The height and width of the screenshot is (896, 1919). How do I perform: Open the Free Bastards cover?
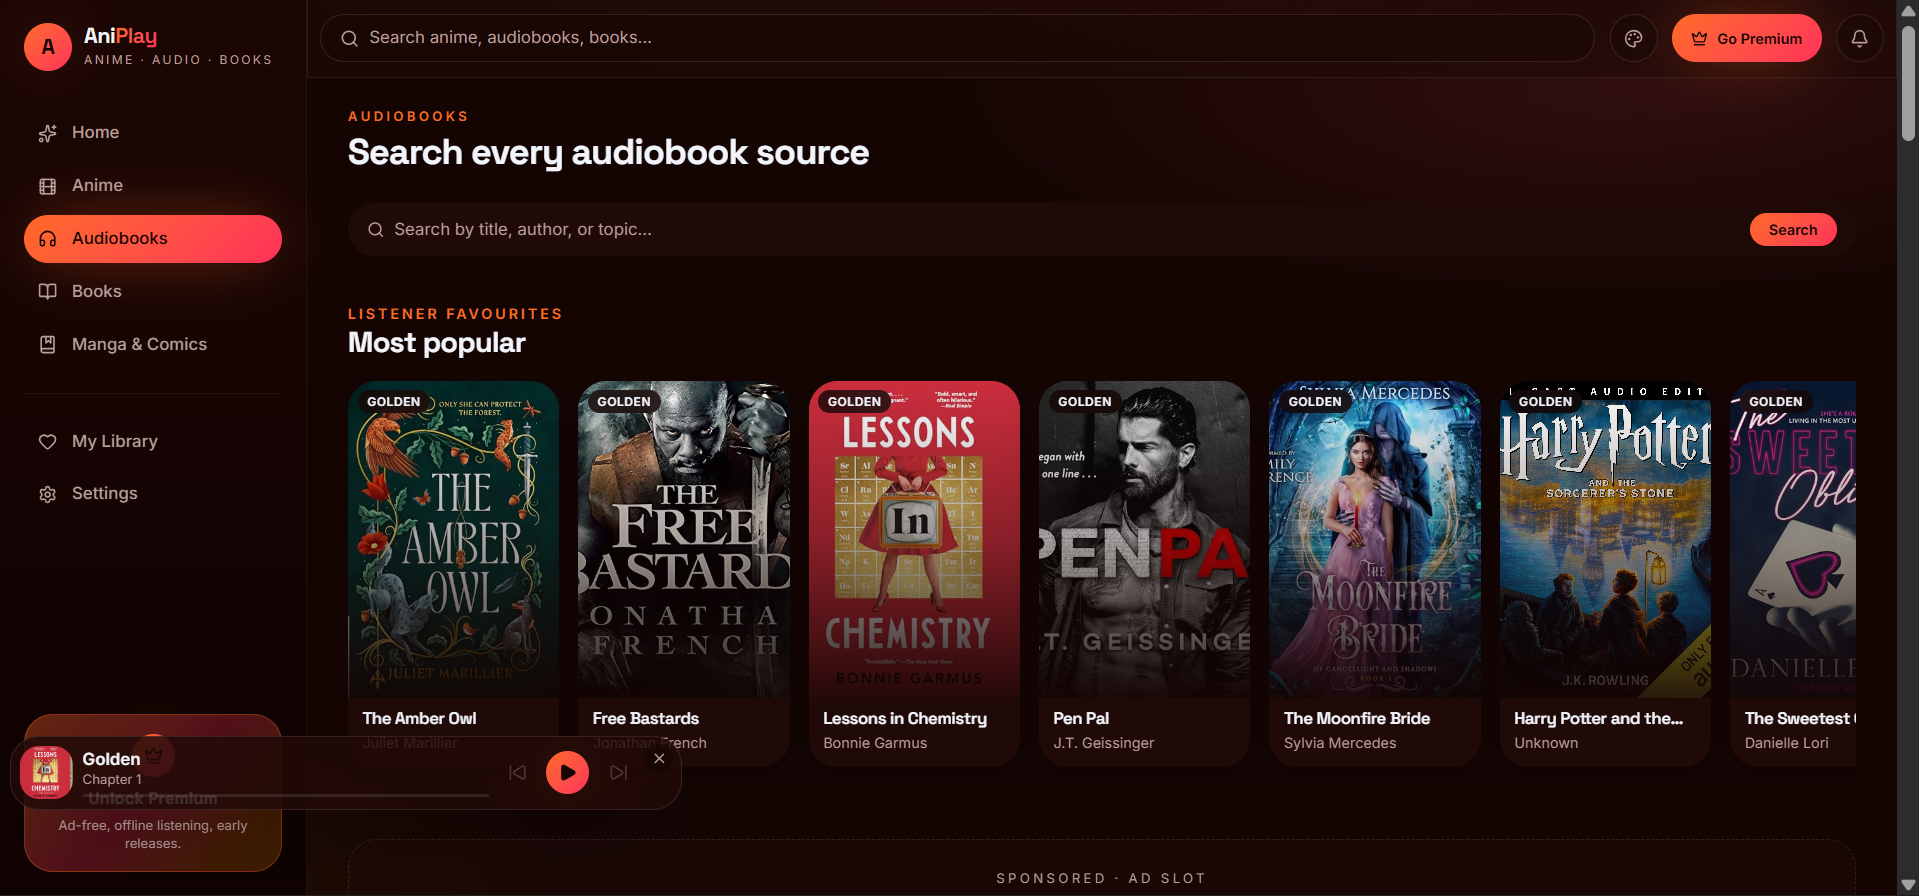pos(684,539)
